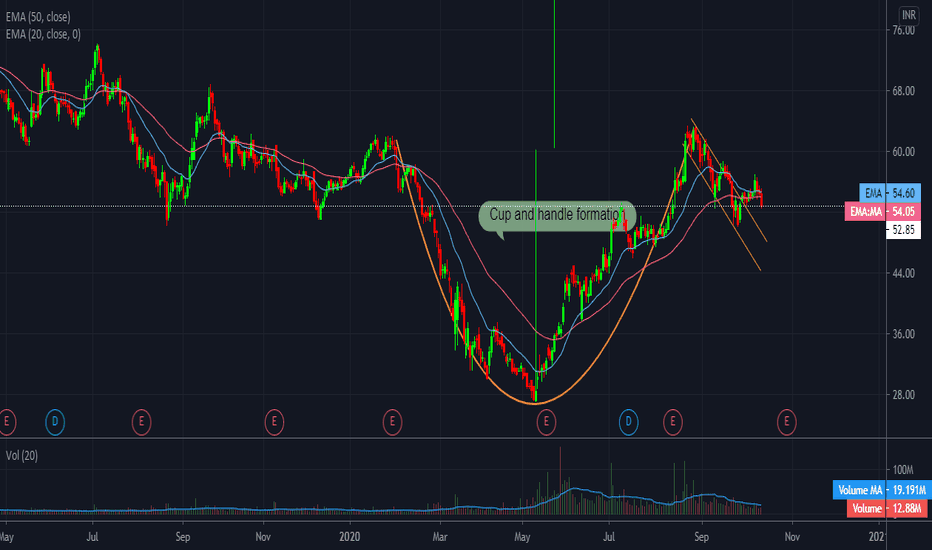
Task: Click the 28.00 price axis label
Action: pyautogui.click(x=903, y=395)
